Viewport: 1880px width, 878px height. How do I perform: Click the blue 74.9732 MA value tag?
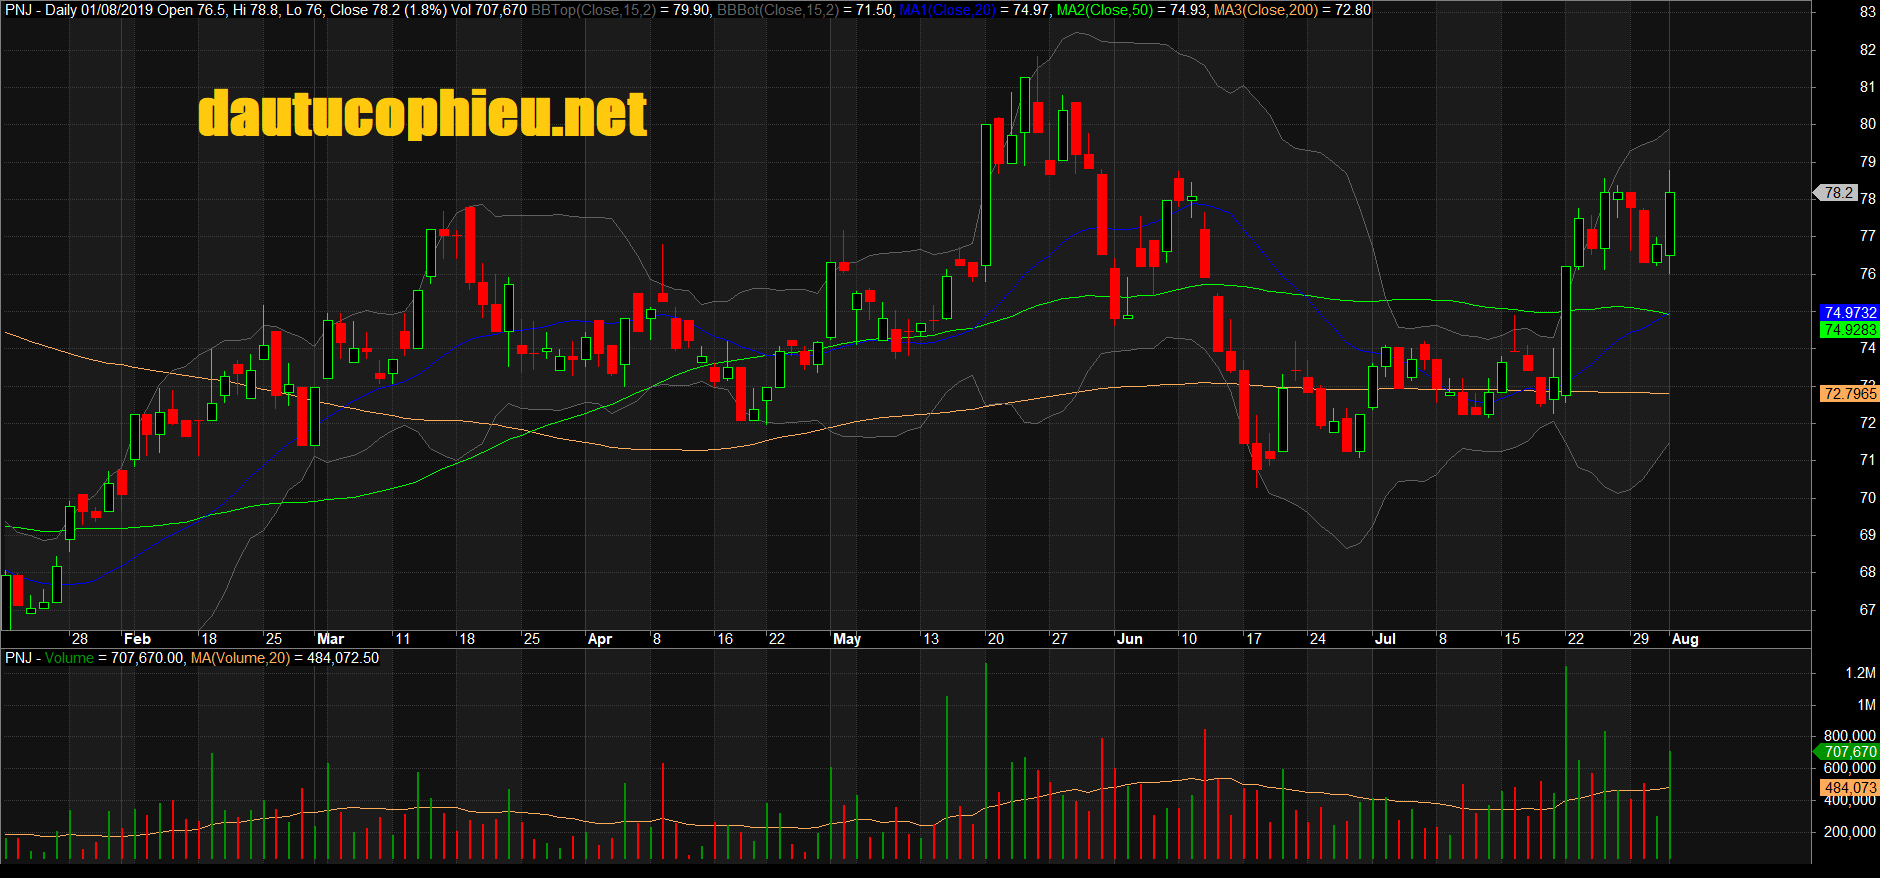[x=1850, y=313]
